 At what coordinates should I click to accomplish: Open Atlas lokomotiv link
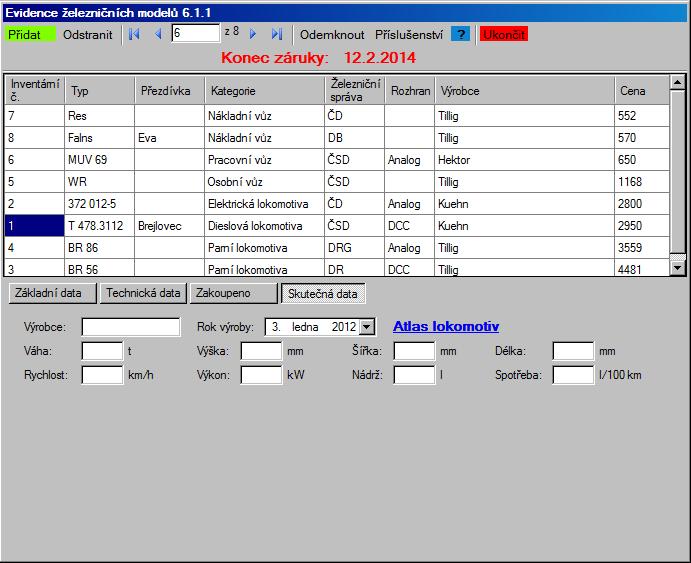(446, 326)
